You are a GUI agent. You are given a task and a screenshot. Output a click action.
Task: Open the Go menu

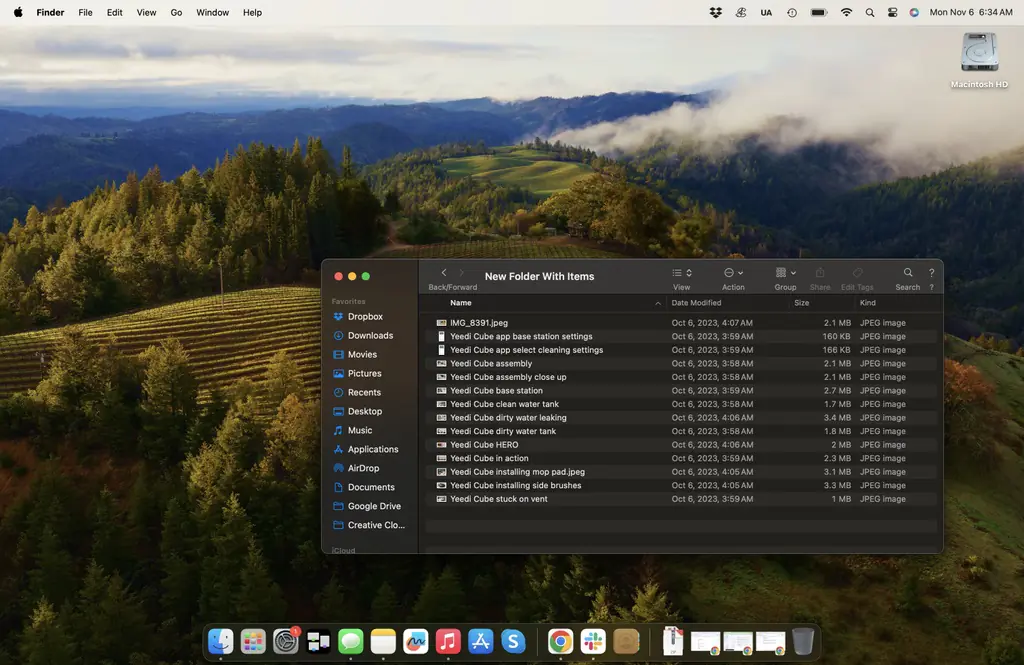176,12
